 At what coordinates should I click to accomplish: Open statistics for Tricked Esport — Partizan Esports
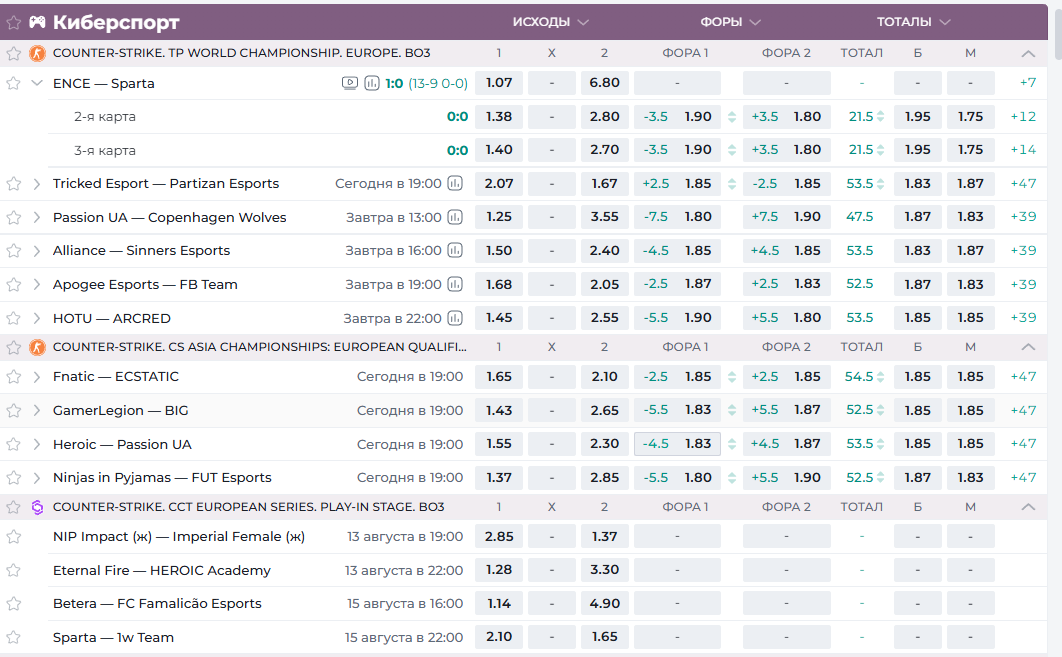[455, 184]
